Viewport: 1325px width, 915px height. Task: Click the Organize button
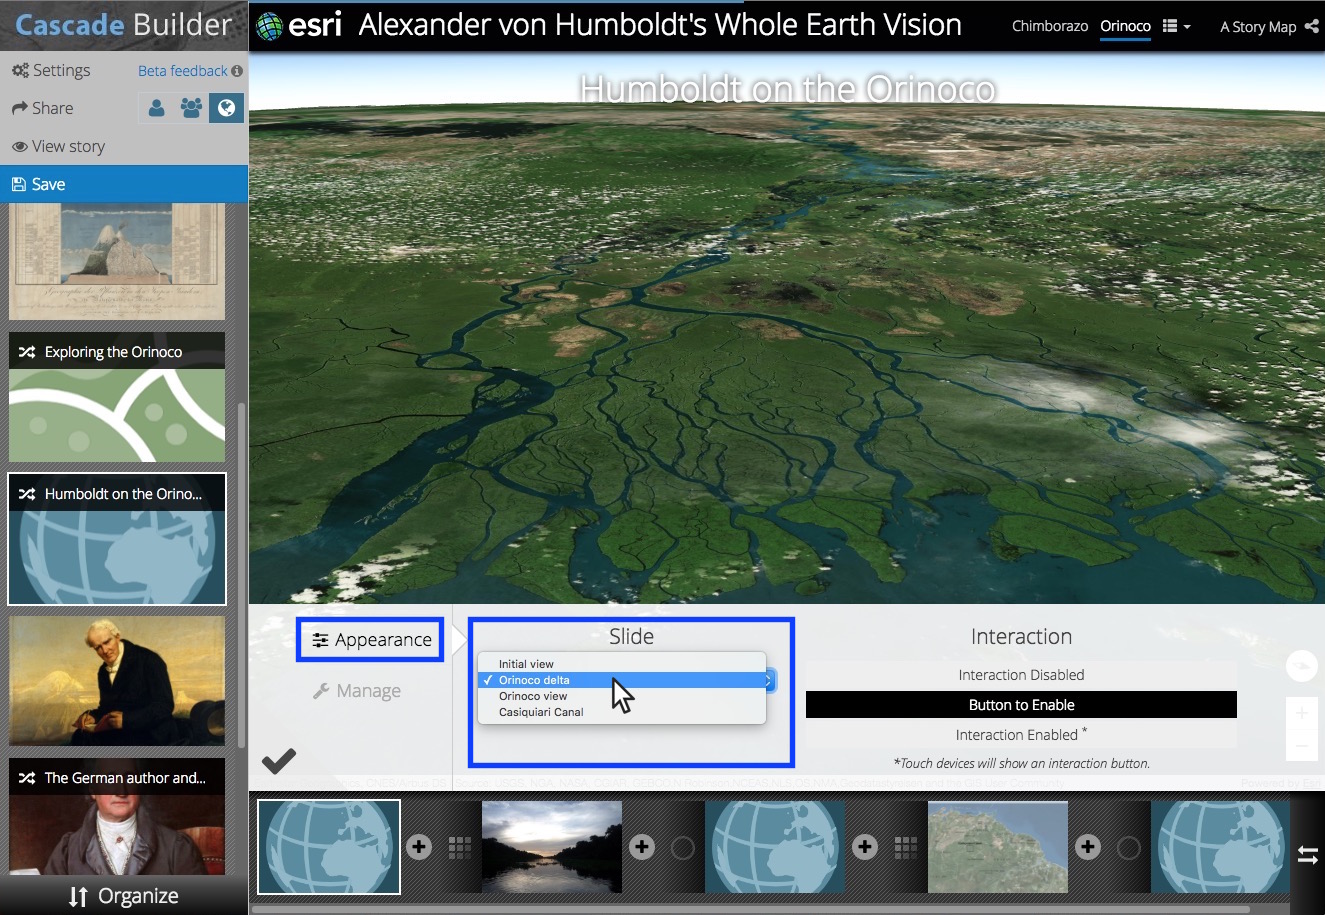[124, 896]
